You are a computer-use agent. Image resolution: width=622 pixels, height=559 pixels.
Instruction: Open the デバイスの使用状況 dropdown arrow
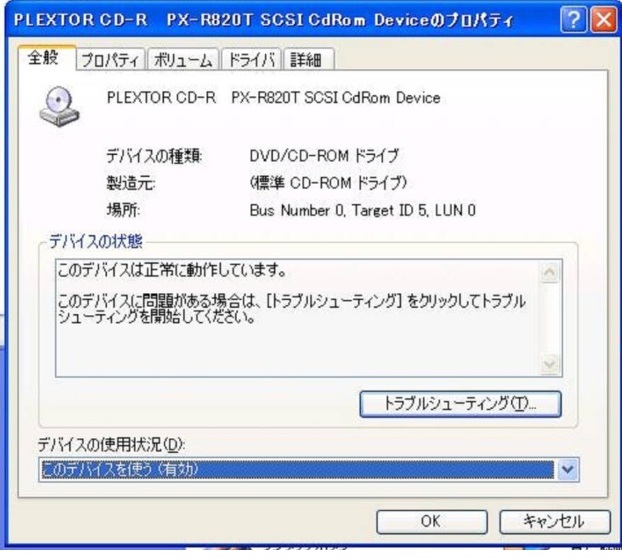click(x=568, y=470)
